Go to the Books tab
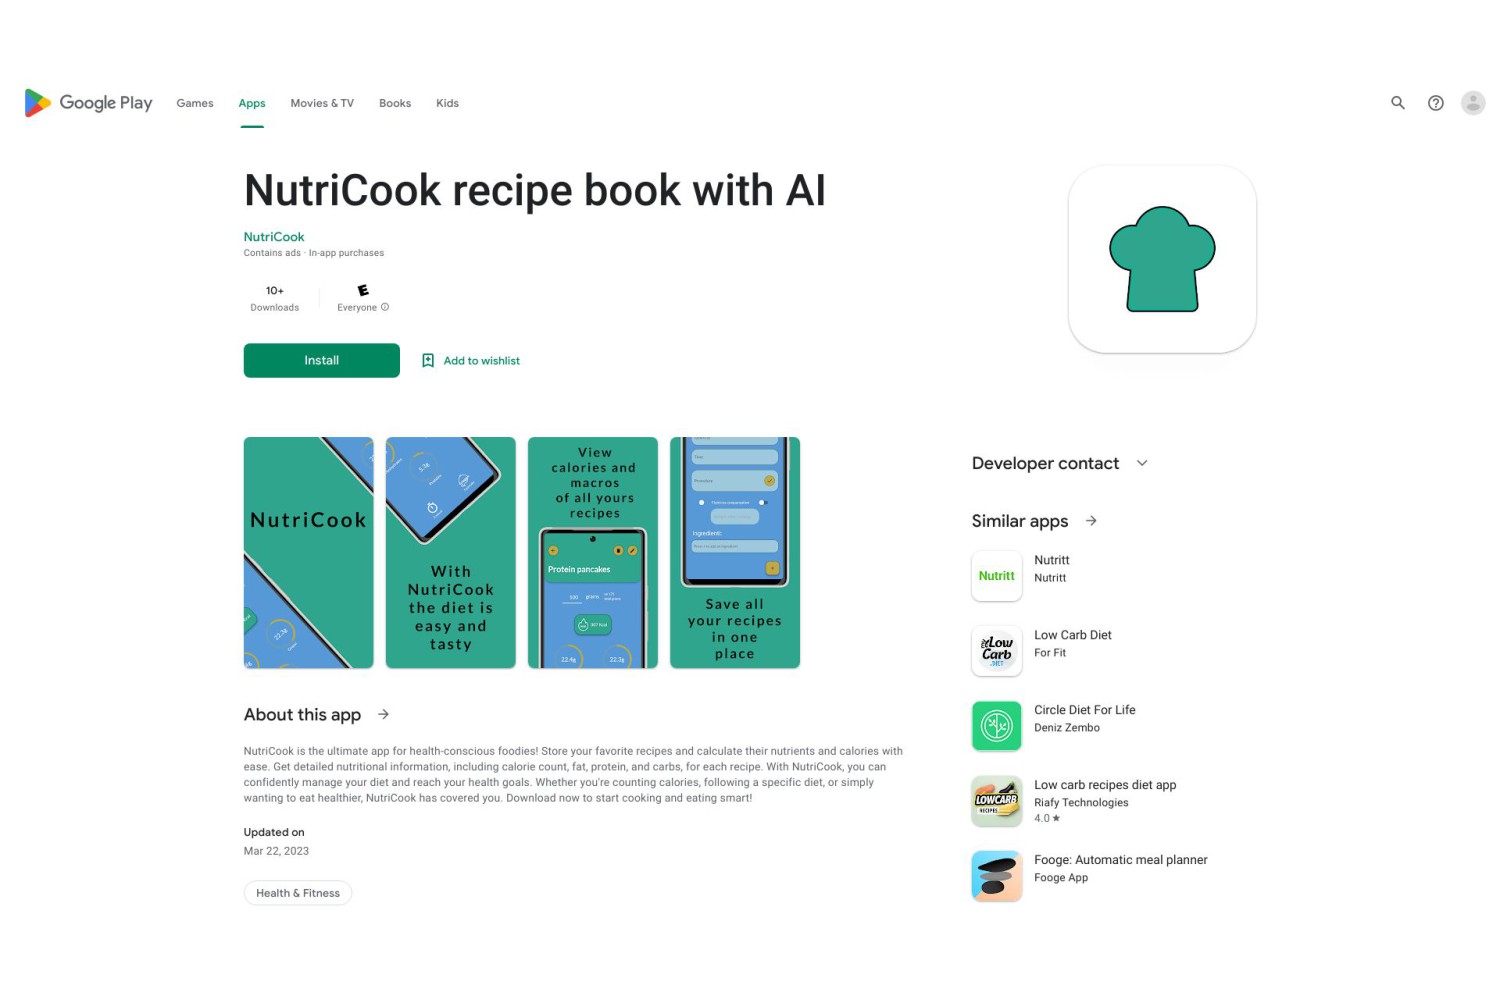This screenshot has width=1500, height=1000. 395,103
